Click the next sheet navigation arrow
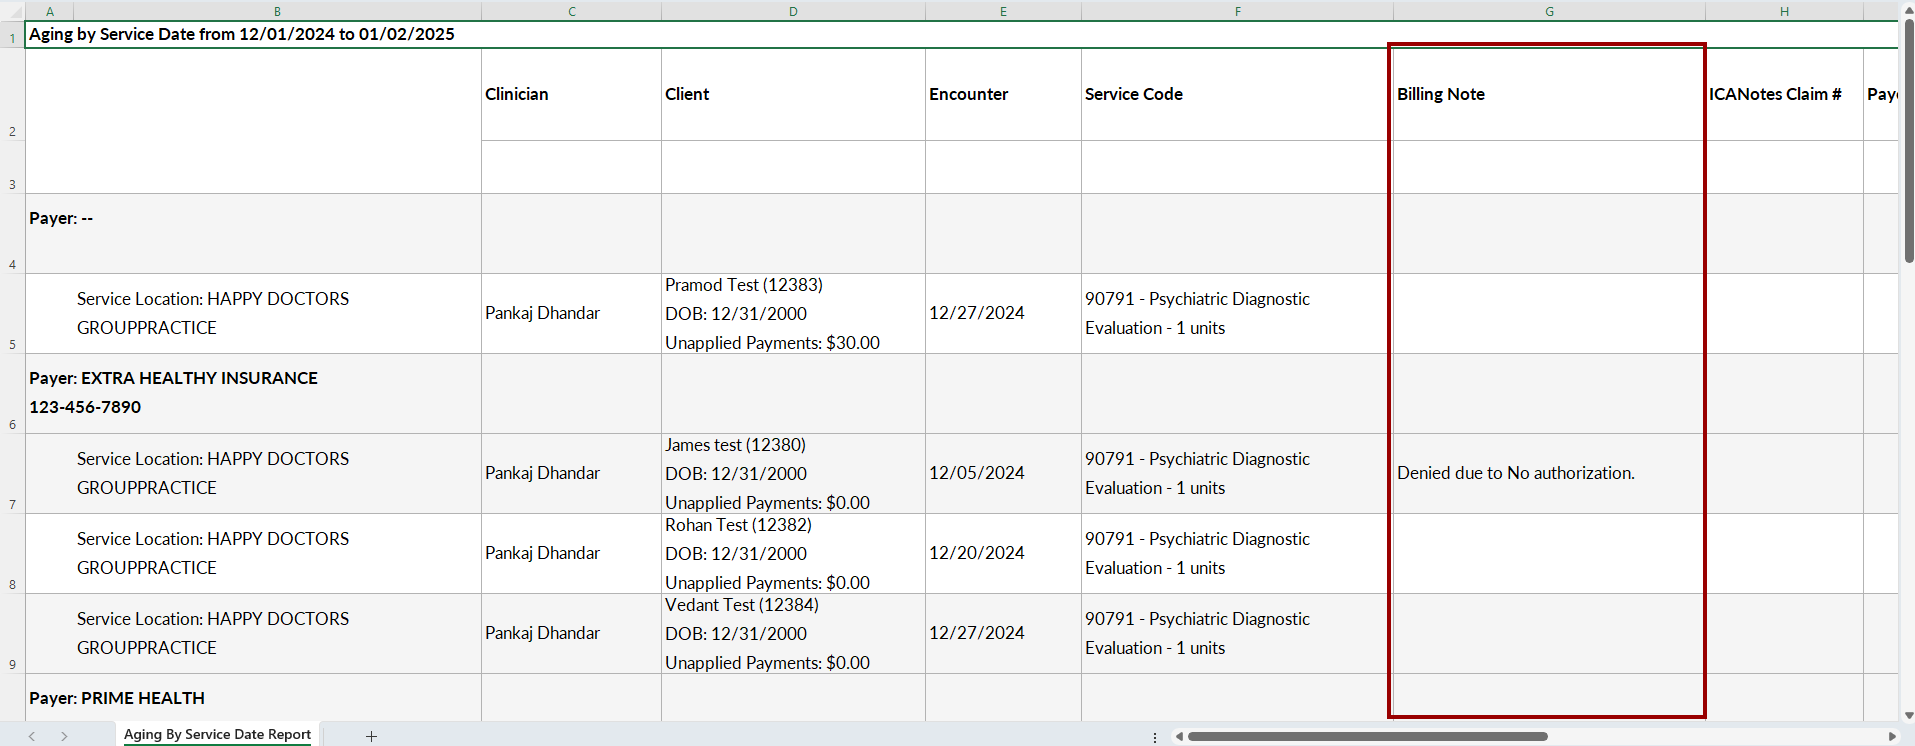Screen dimensions: 1915x746 64,736
